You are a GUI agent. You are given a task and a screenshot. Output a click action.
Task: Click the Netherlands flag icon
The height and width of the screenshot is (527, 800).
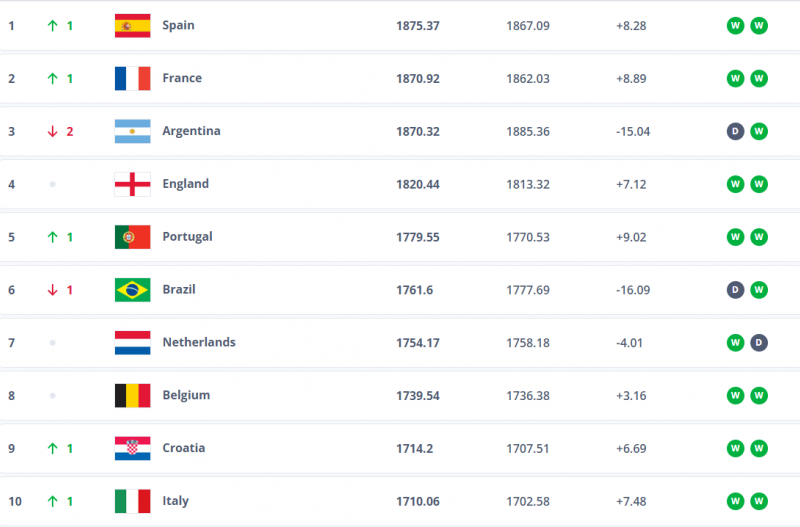click(132, 343)
